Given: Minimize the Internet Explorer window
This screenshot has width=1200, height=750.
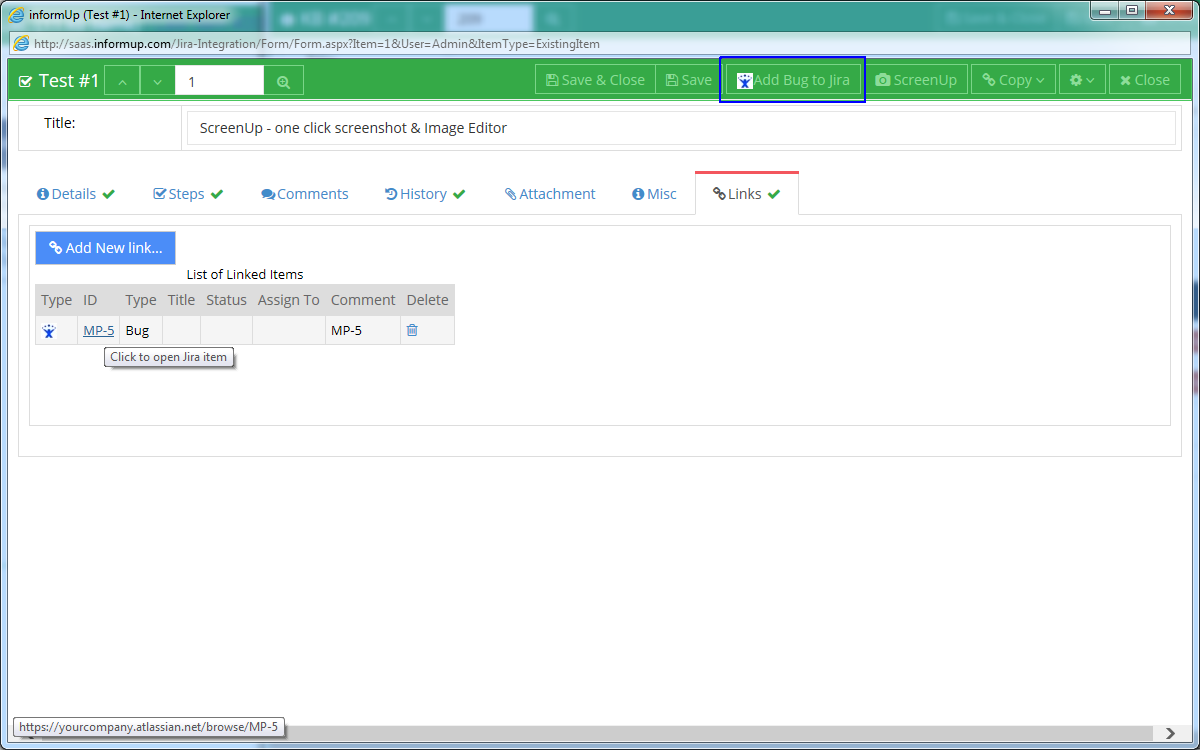Looking at the screenshot, I should [x=1104, y=11].
